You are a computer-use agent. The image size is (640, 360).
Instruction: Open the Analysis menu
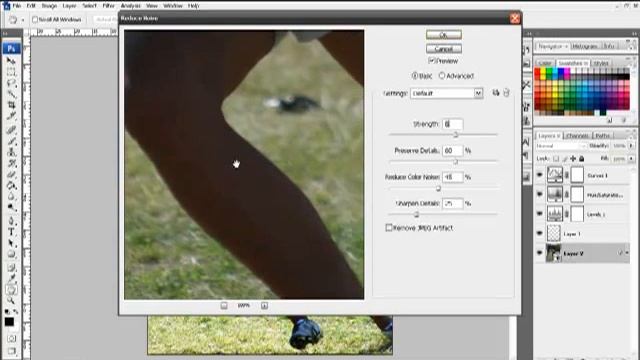pyautogui.click(x=131, y=6)
